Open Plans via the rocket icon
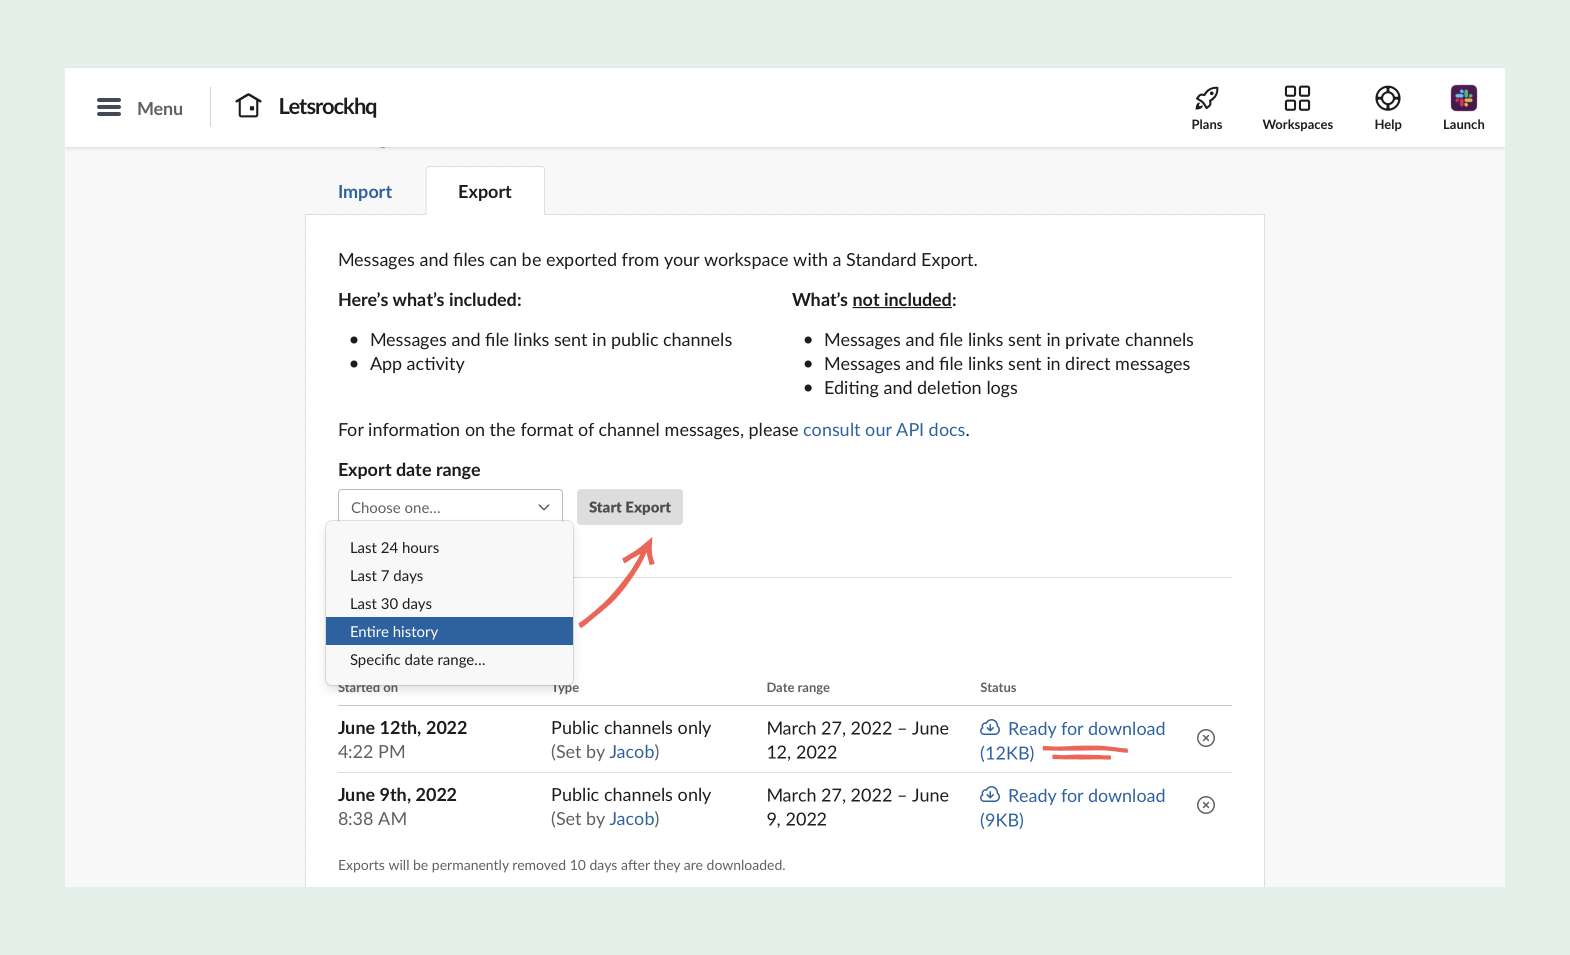 [1206, 98]
